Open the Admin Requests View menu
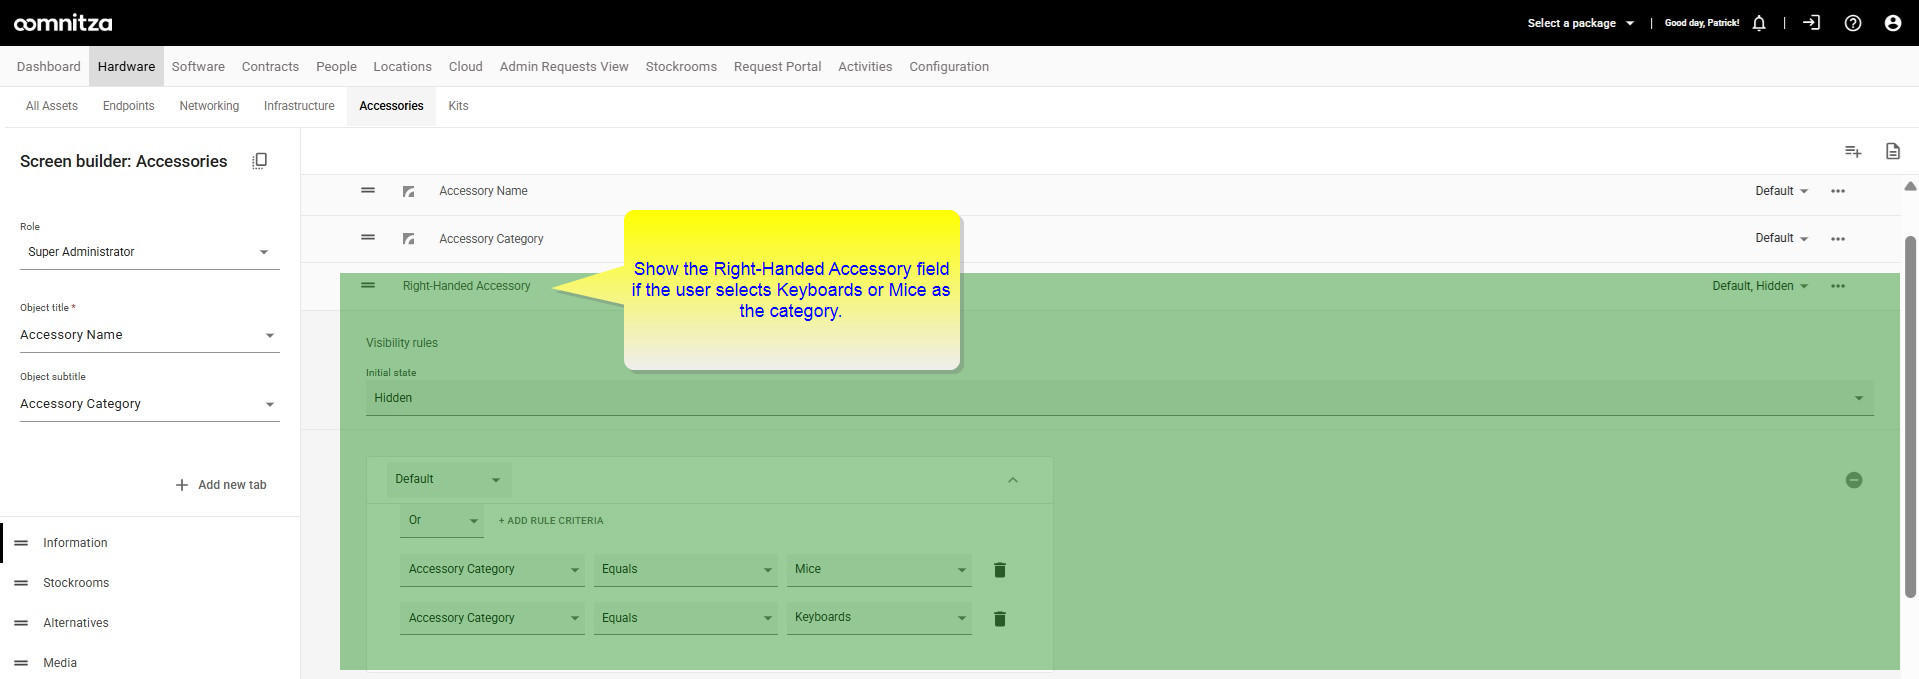This screenshot has width=1919, height=679. coord(564,66)
